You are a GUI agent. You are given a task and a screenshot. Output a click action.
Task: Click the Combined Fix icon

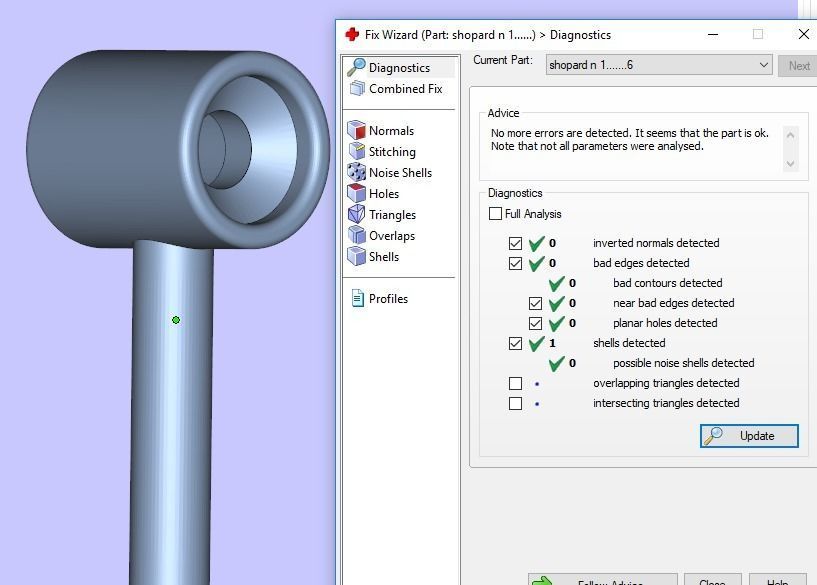pyautogui.click(x=357, y=89)
